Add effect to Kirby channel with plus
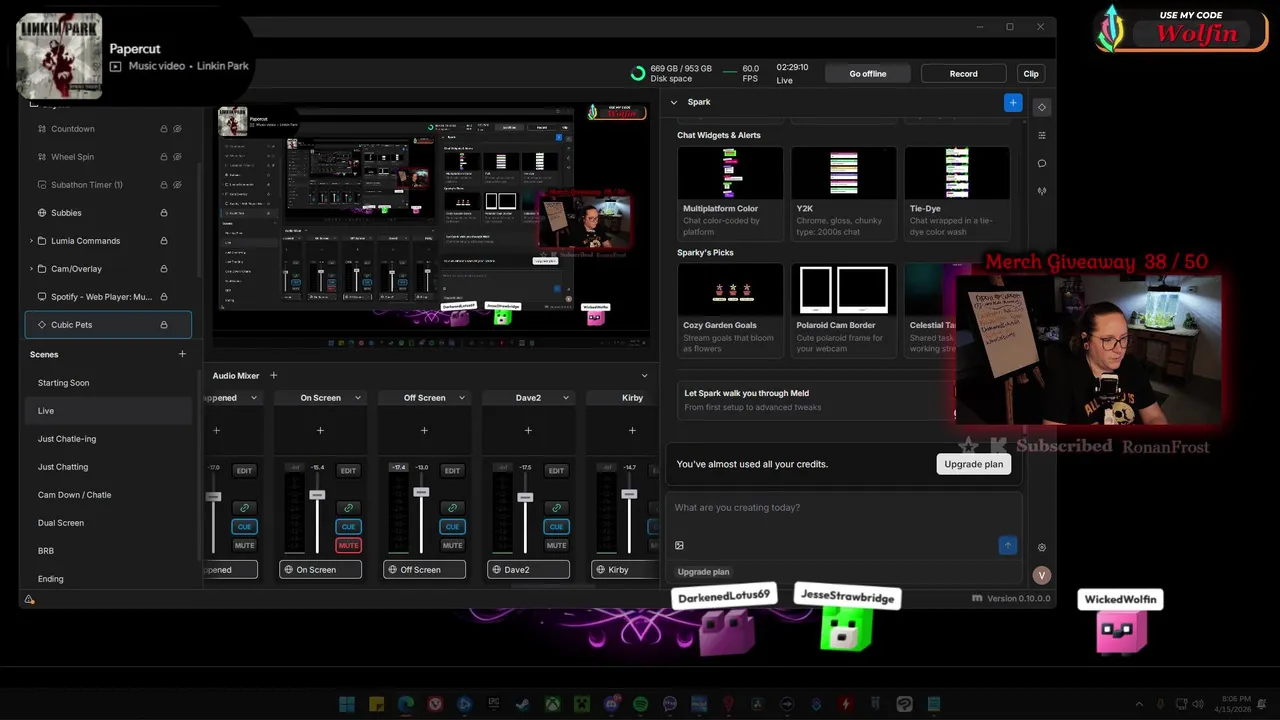Image resolution: width=1280 pixels, height=720 pixels. click(632, 431)
